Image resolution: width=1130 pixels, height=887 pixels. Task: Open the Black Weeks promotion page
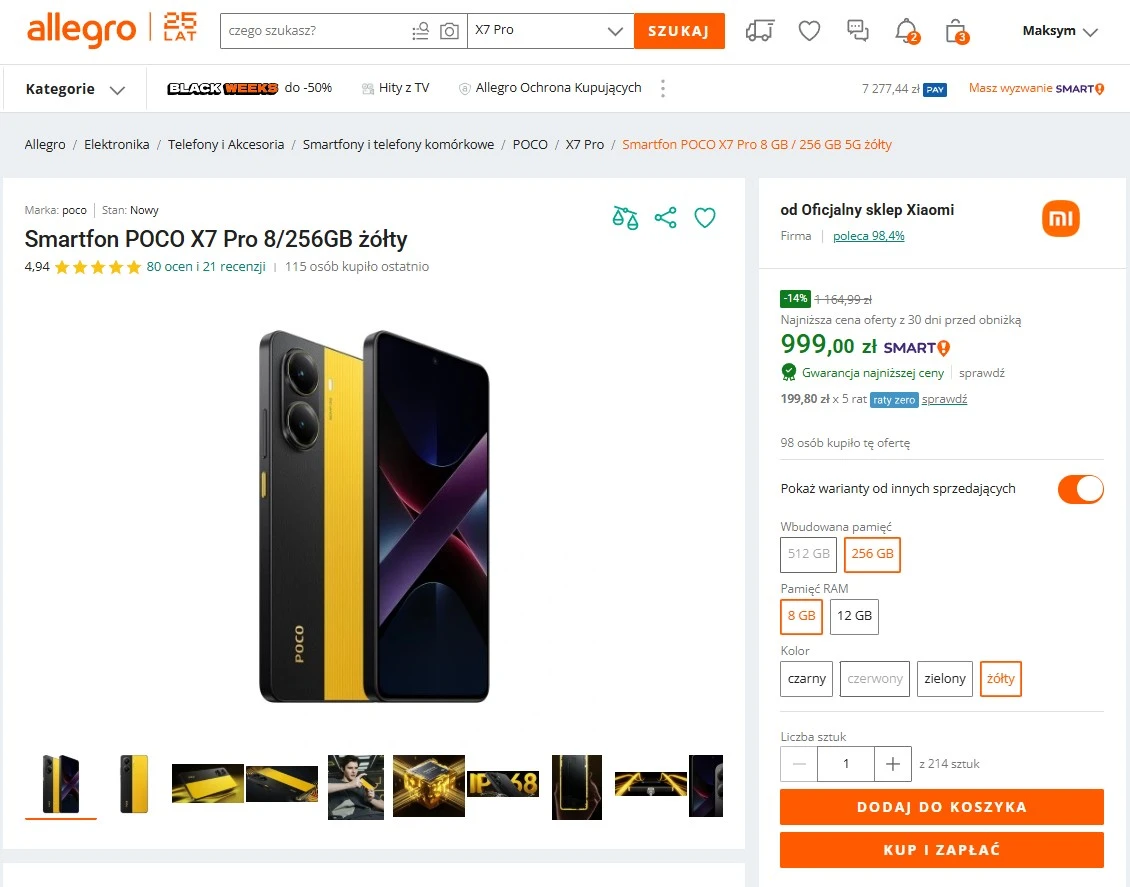coord(222,88)
